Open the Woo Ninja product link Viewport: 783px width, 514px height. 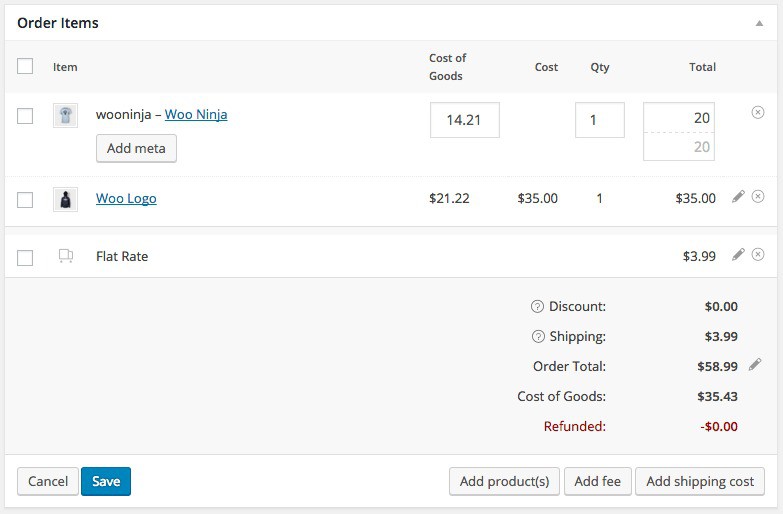click(196, 114)
